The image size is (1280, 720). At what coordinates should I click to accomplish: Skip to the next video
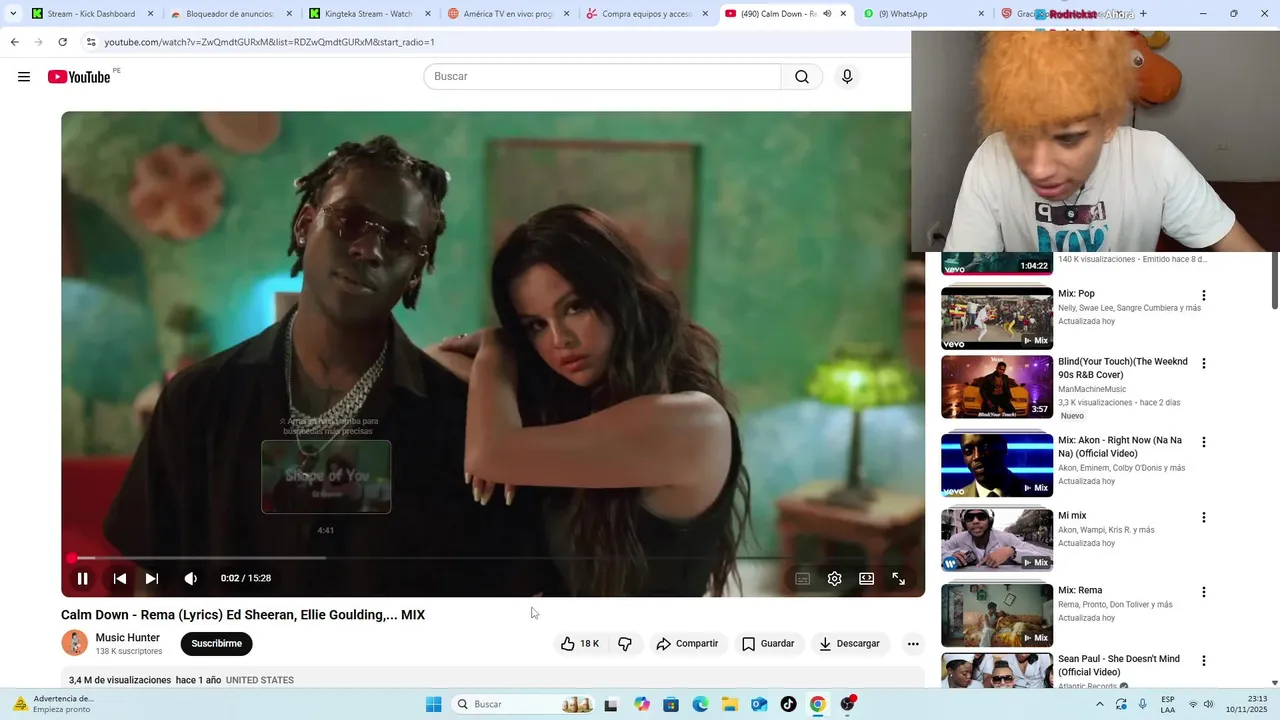tap(152, 578)
